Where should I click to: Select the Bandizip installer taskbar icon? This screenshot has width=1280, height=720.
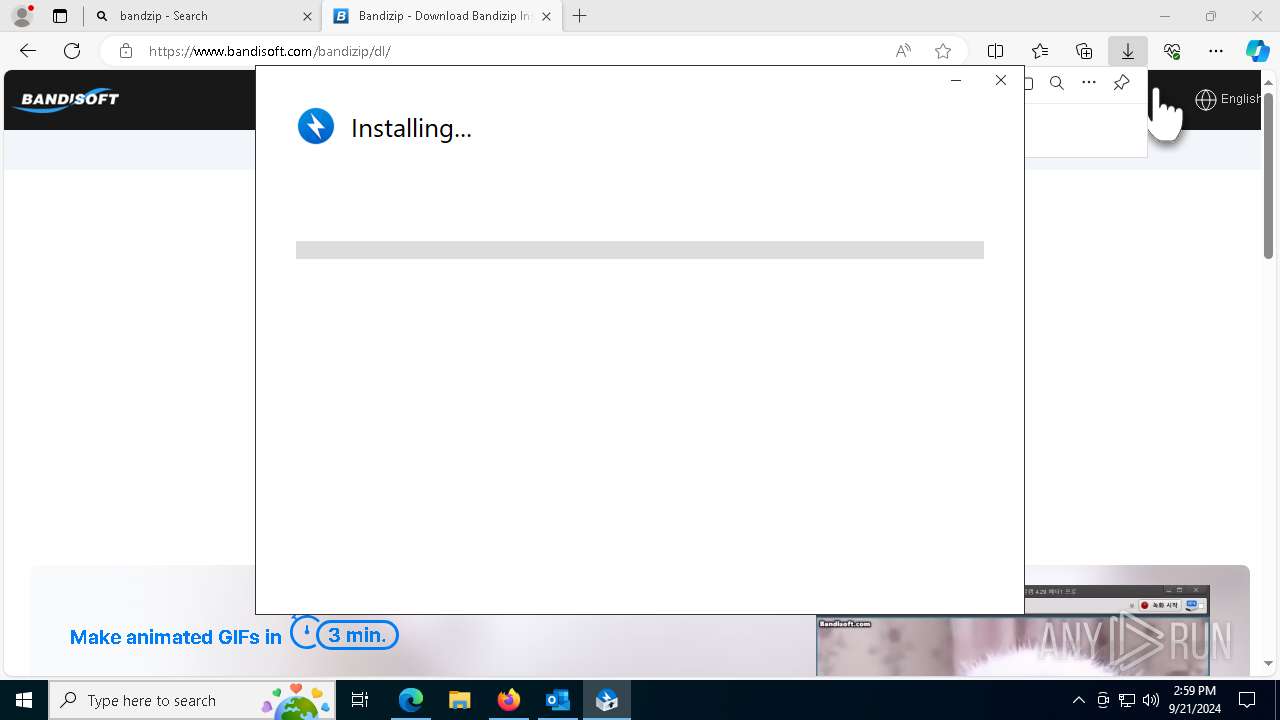pyautogui.click(x=606, y=700)
